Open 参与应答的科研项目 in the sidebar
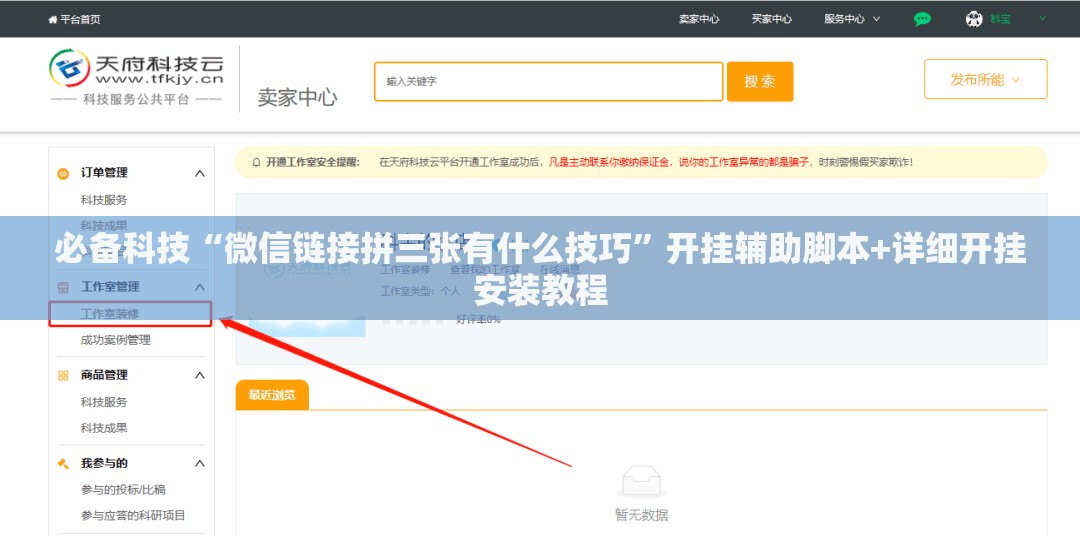The height and width of the screenshot is (537, 1080). pyautogui.click(x=133, y=515)
